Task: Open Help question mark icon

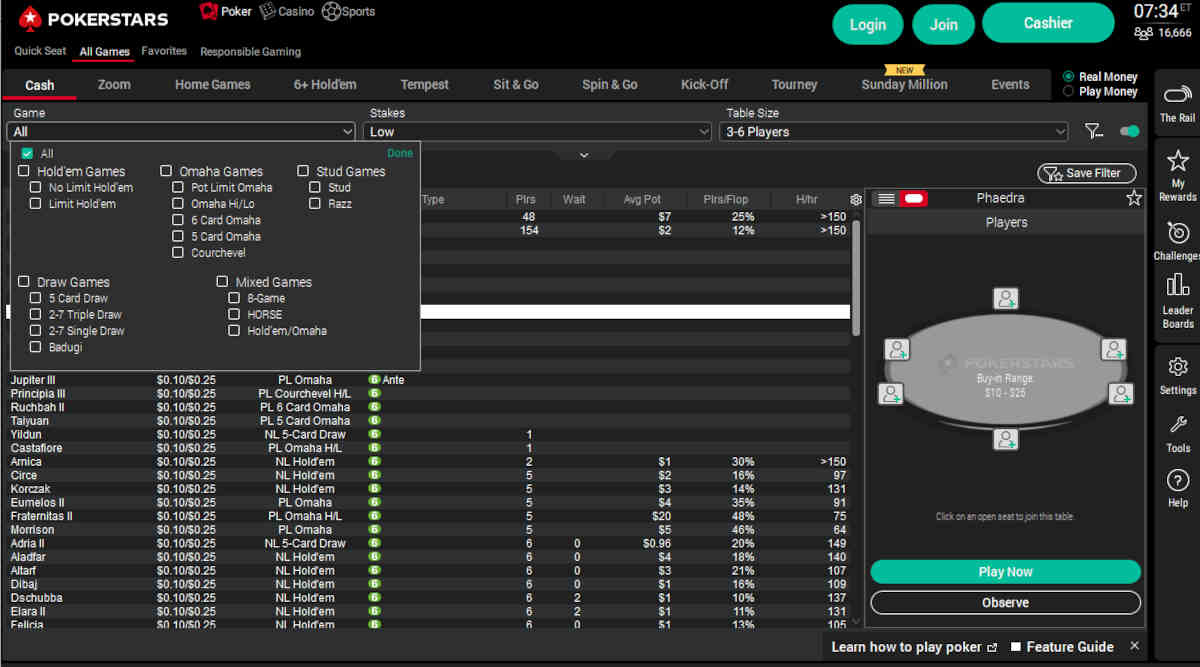Action: 1177,480
